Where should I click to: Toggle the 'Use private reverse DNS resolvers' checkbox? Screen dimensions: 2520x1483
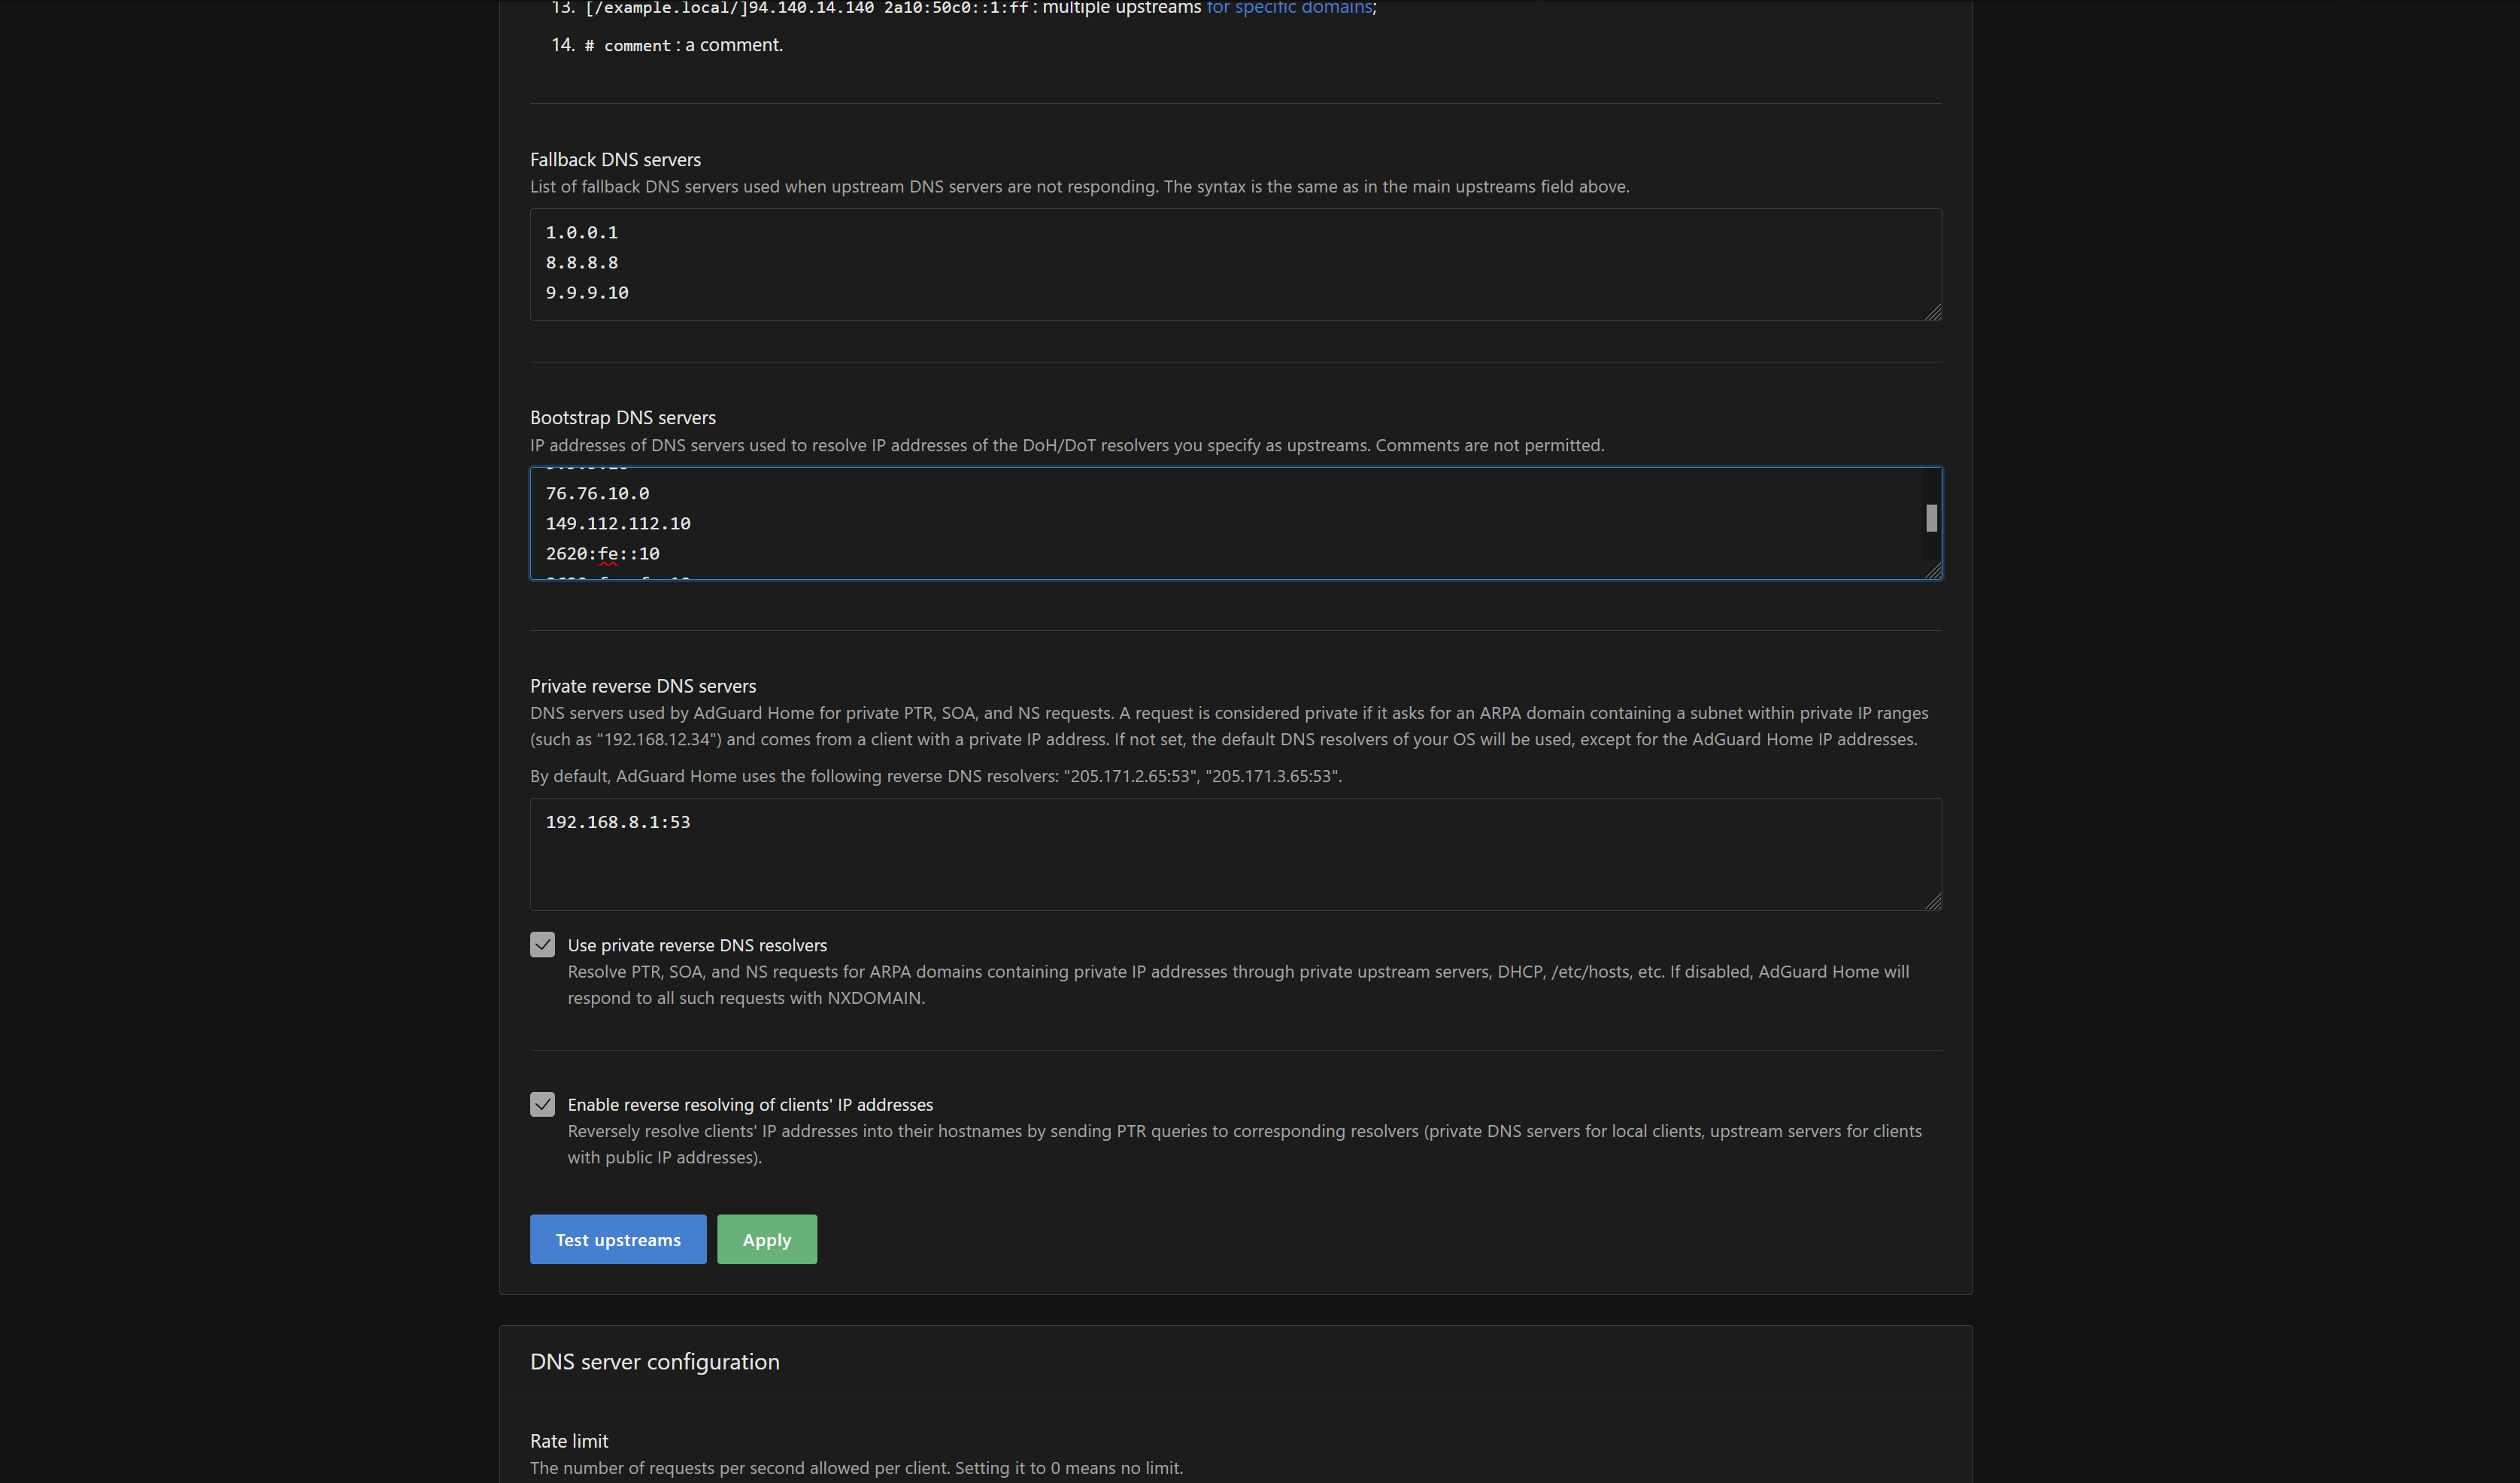(x=542, y=945)
